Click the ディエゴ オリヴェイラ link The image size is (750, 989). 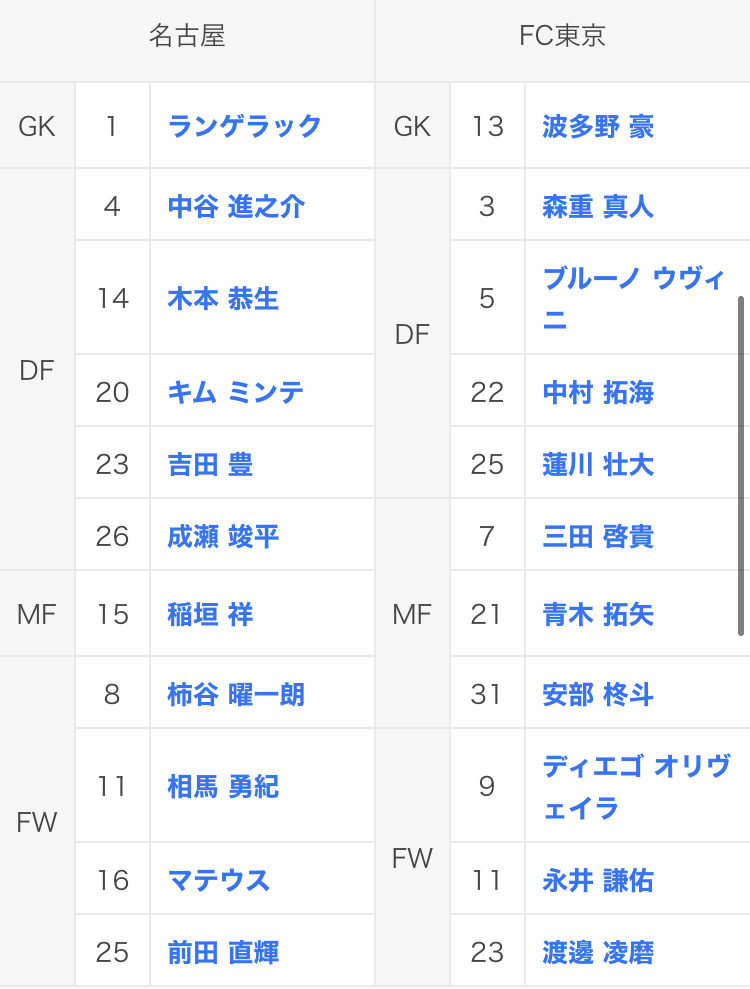click(x=636, y=787)
